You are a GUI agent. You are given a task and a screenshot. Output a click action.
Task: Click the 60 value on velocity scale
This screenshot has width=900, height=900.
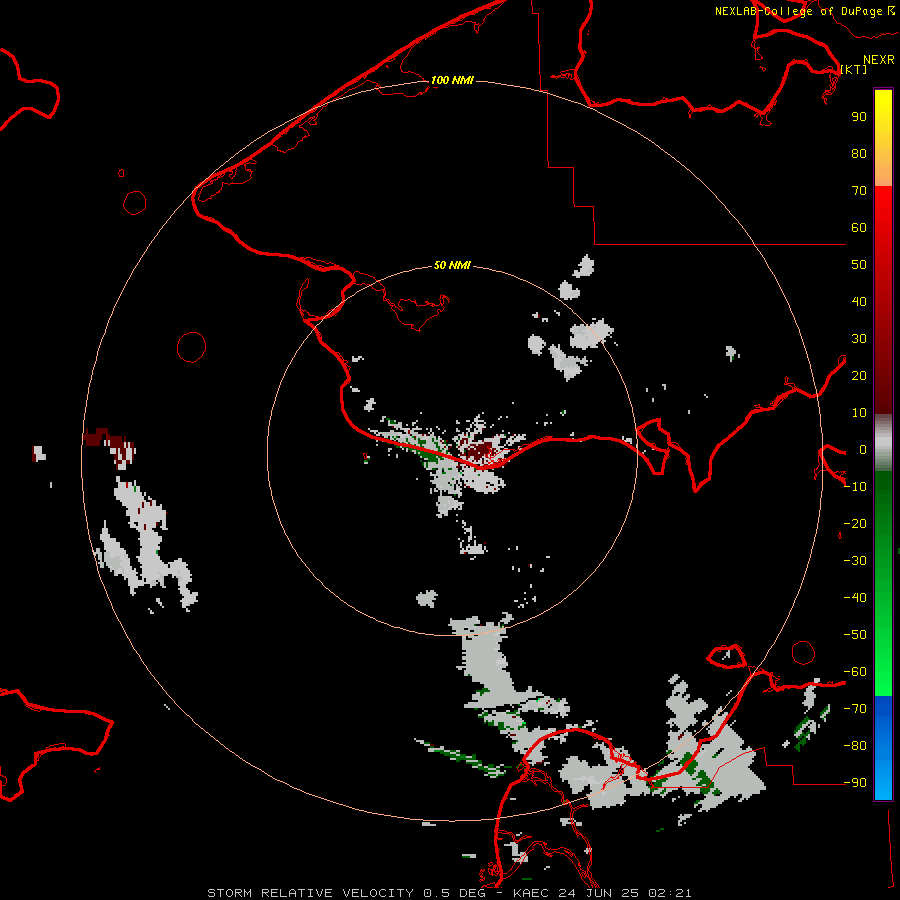coord(859,228)
